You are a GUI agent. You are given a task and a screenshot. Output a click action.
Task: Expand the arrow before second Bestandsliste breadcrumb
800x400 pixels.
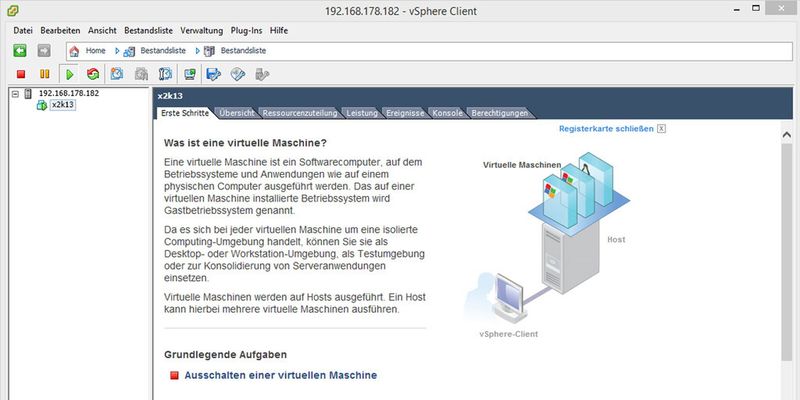point(197,51)
